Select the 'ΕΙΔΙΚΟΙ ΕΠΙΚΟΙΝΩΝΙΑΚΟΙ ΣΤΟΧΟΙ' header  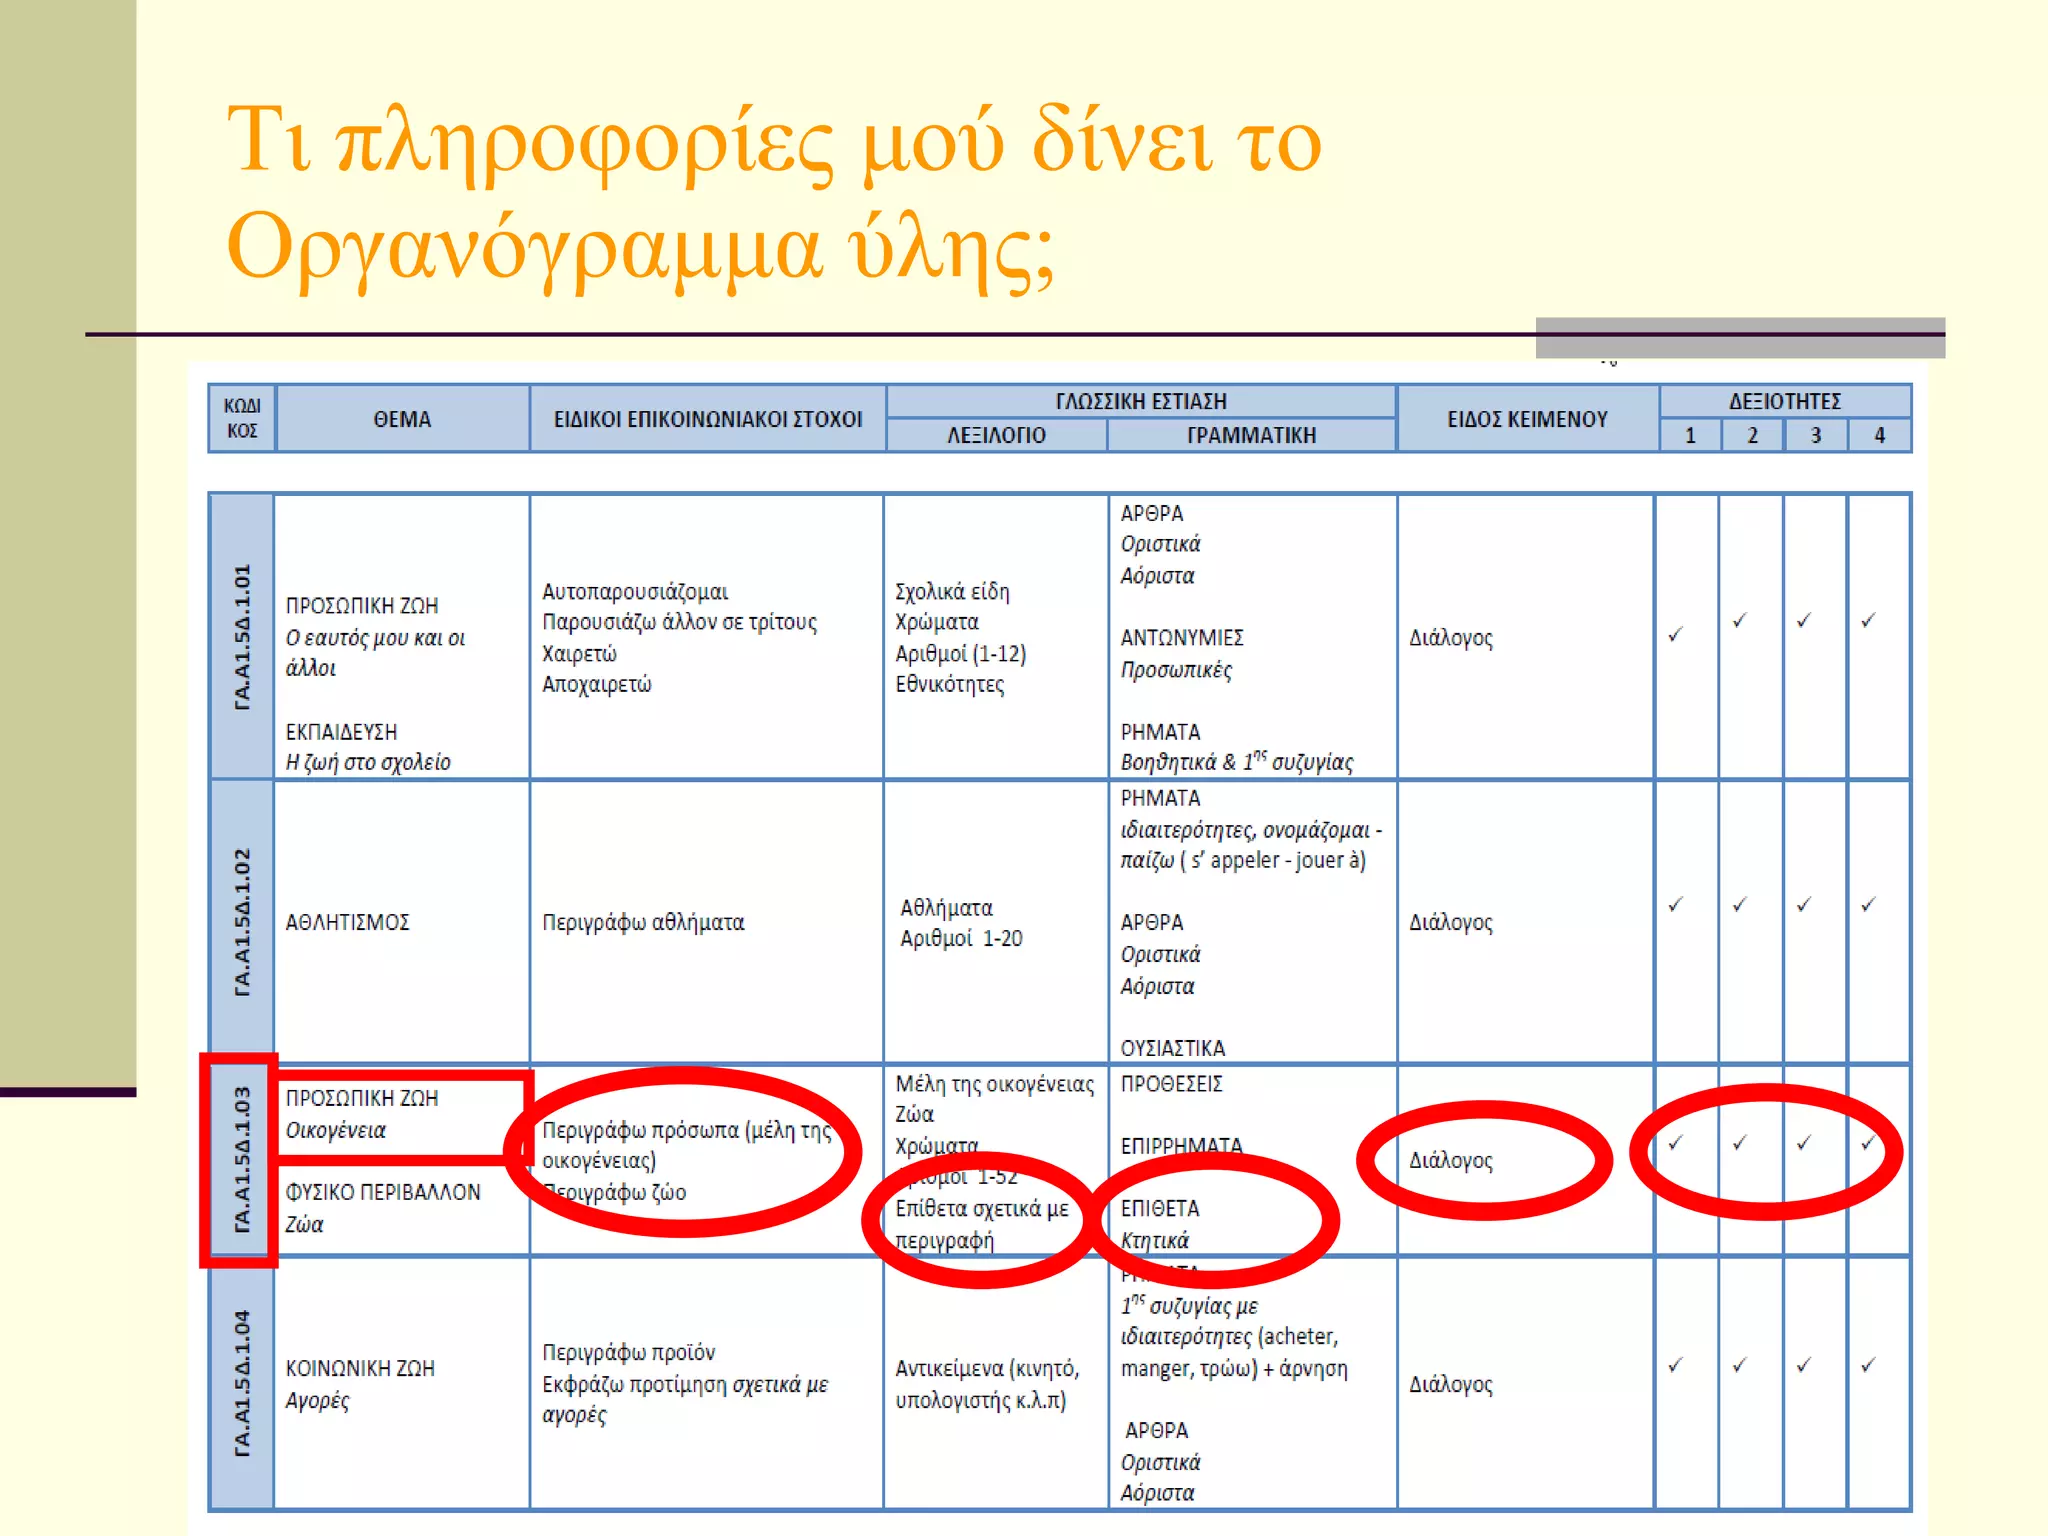tap(708, 419)
